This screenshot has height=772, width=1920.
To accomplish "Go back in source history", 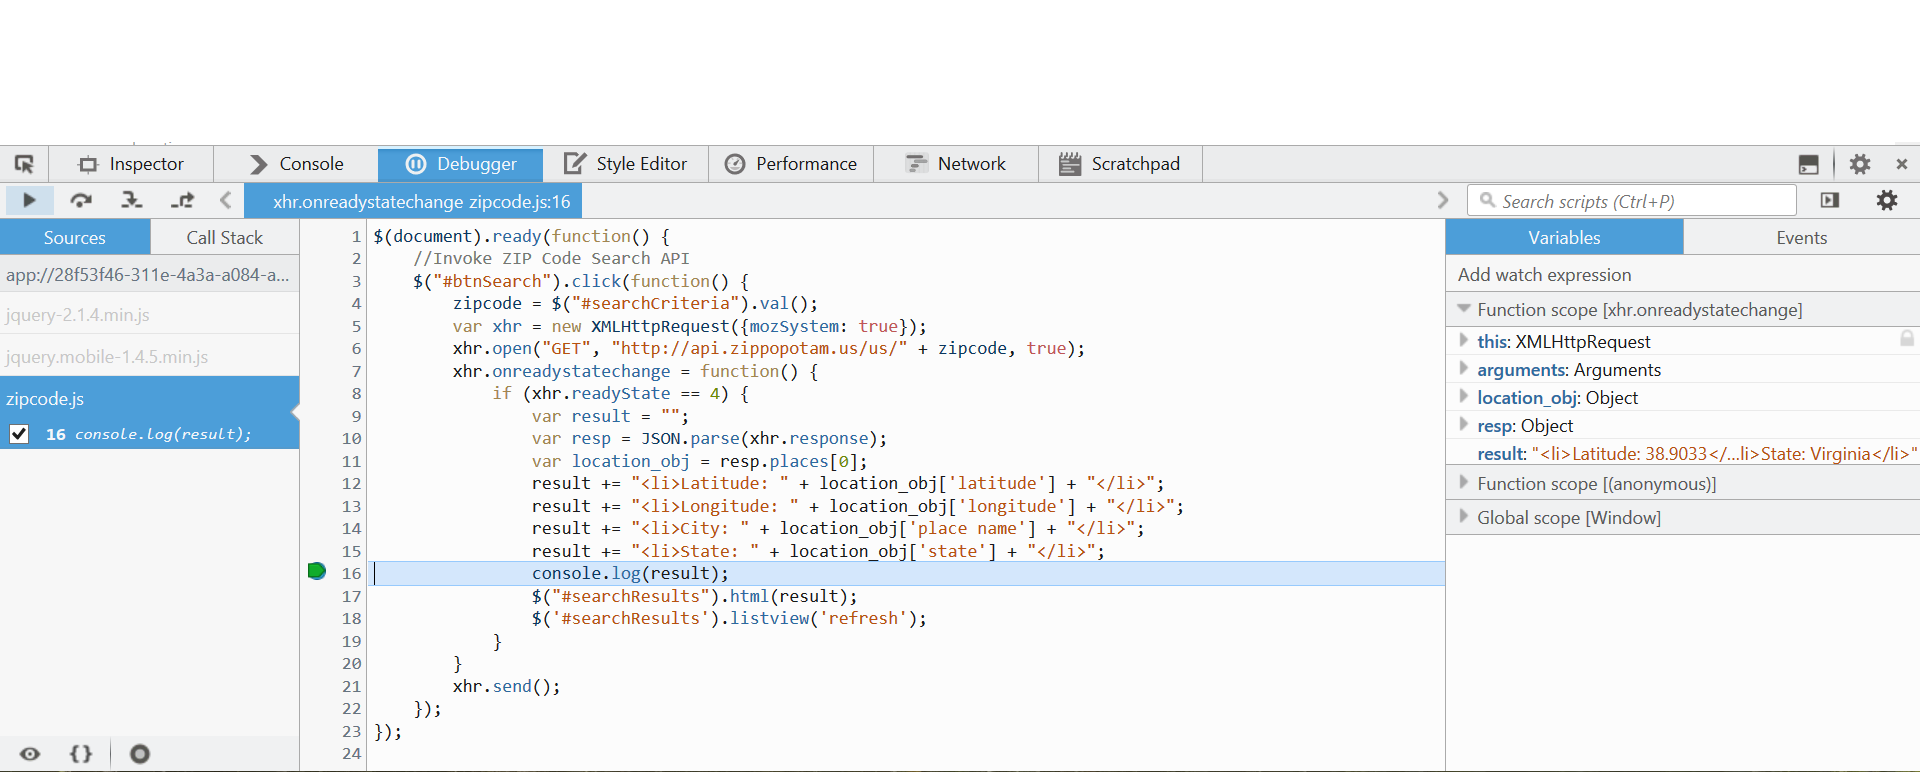I will pos(226,201).
